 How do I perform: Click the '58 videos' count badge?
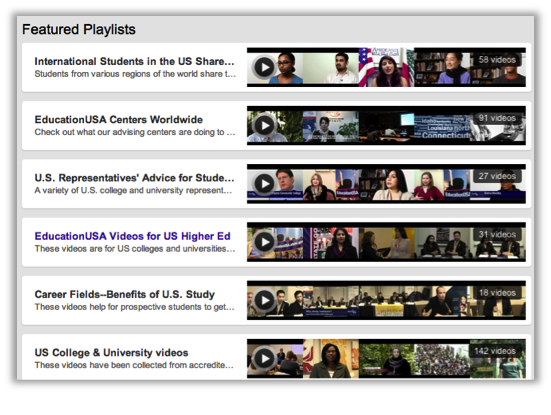click(497, 60)
